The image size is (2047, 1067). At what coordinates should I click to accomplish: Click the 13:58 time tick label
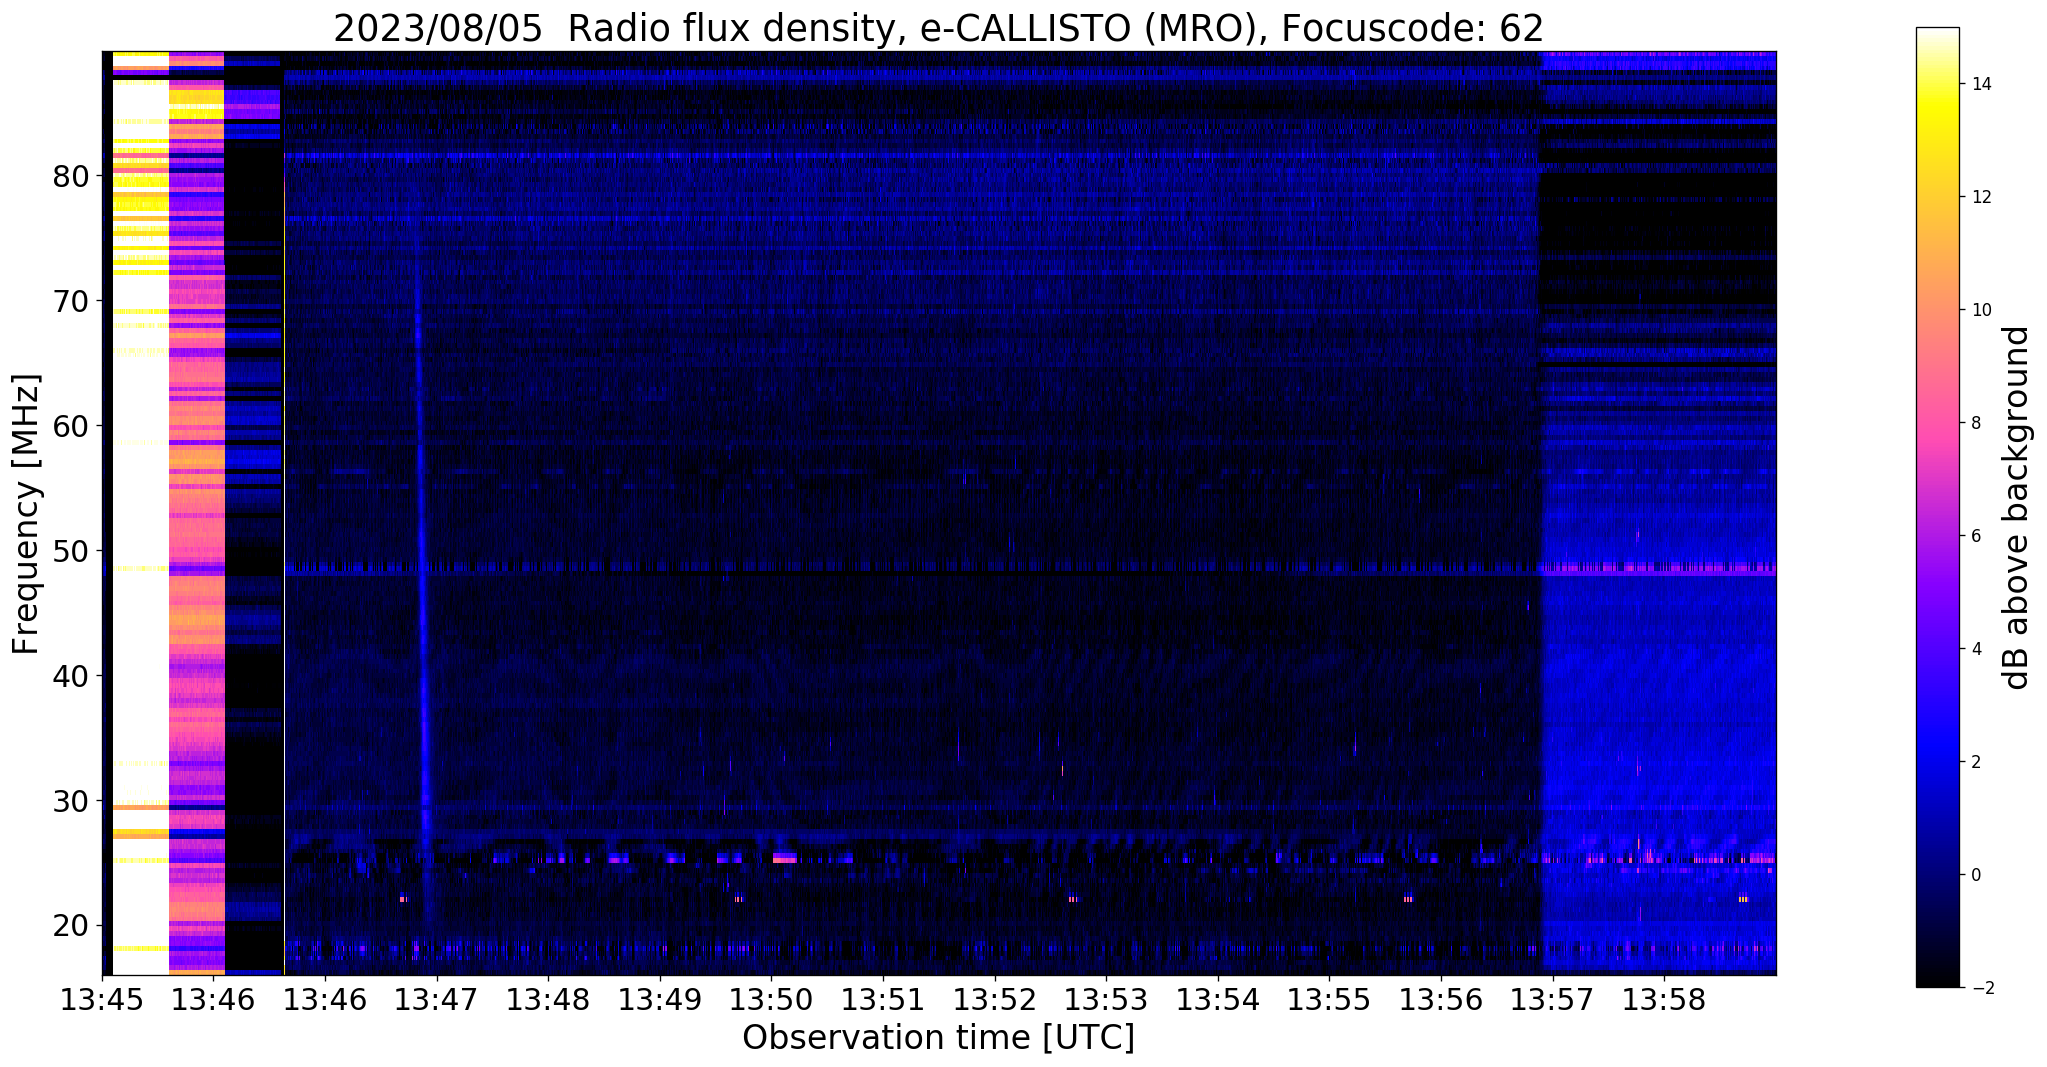pyautogui.click(x=1664, y=999)
